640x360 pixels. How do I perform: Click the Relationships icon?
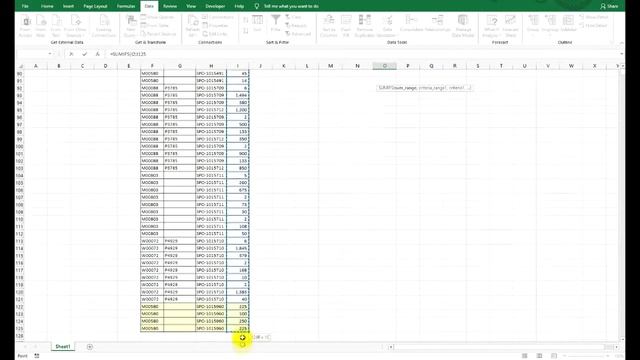coord(438,24)
